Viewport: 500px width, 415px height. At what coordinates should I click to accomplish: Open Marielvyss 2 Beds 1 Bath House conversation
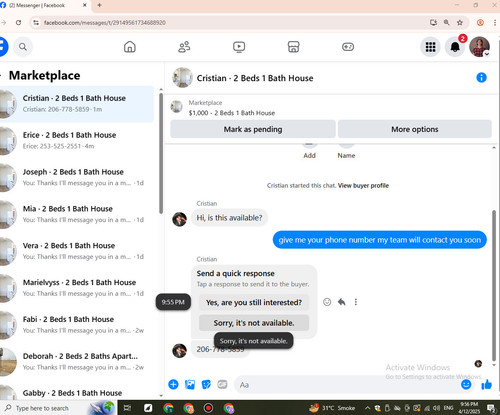coord(77,288)
